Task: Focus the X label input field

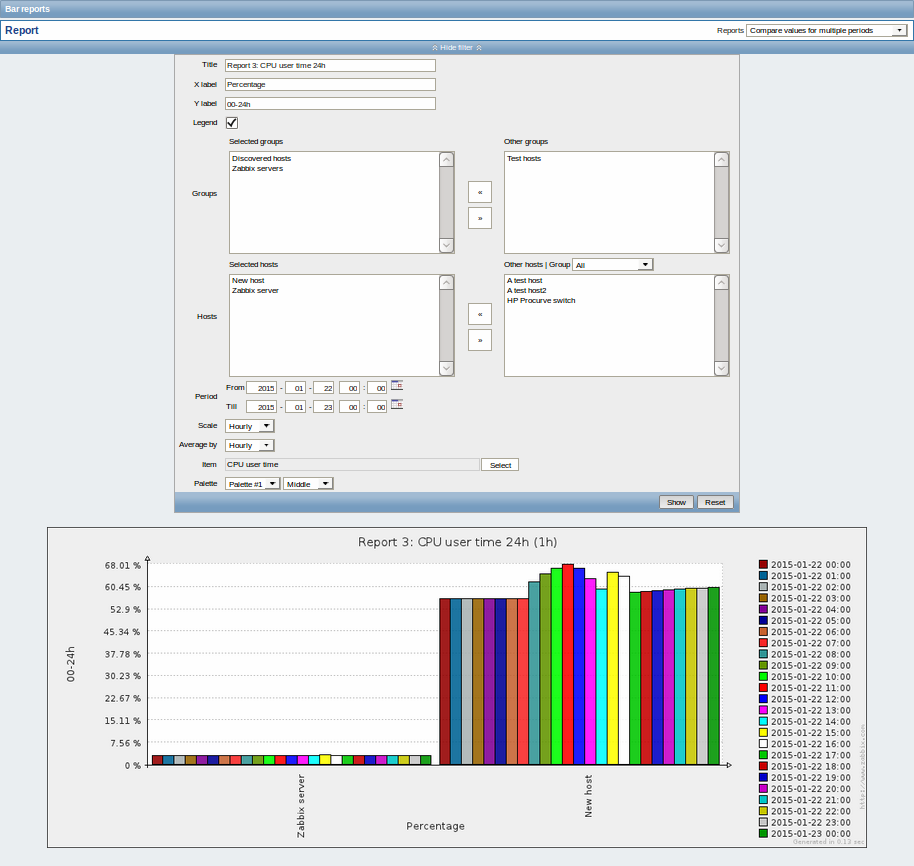Action: click(330, 85)
